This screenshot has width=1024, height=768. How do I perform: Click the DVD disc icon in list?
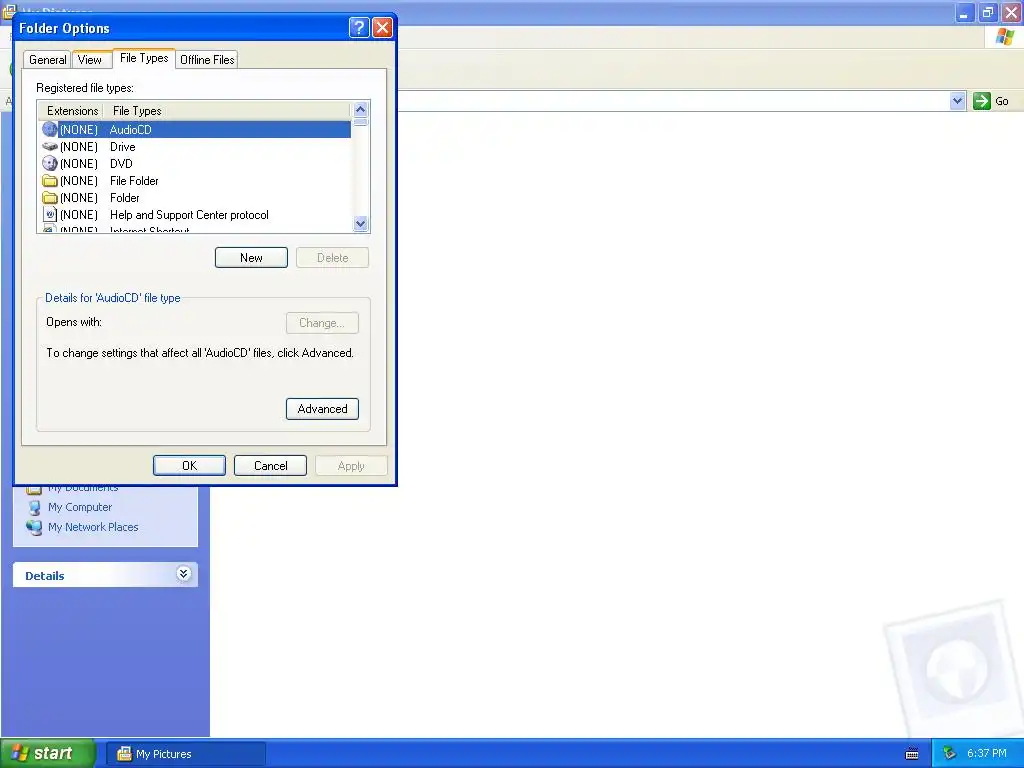[x=50, y=163]
